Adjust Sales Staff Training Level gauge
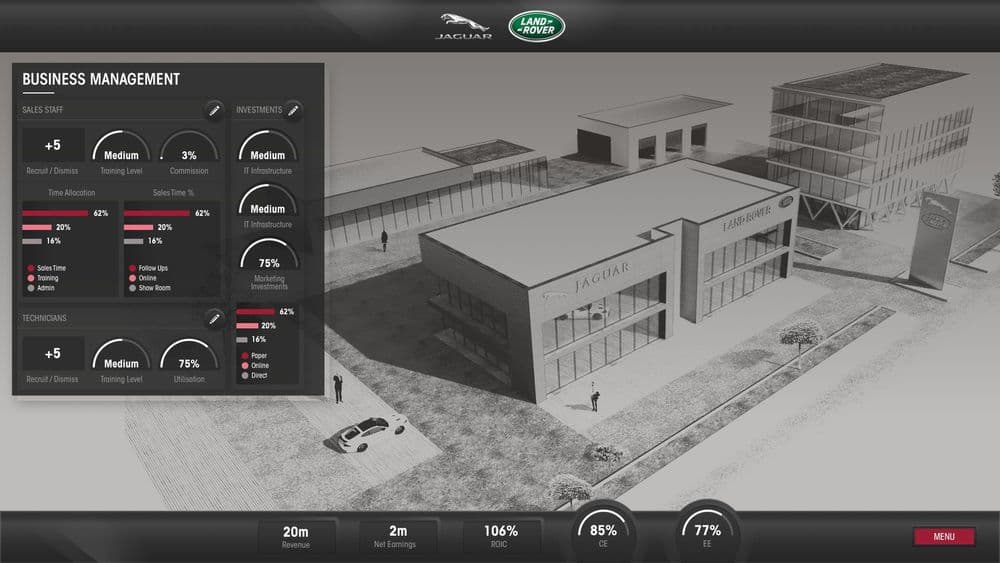This screenshot has width=1000, height=563. coord(121,147)
